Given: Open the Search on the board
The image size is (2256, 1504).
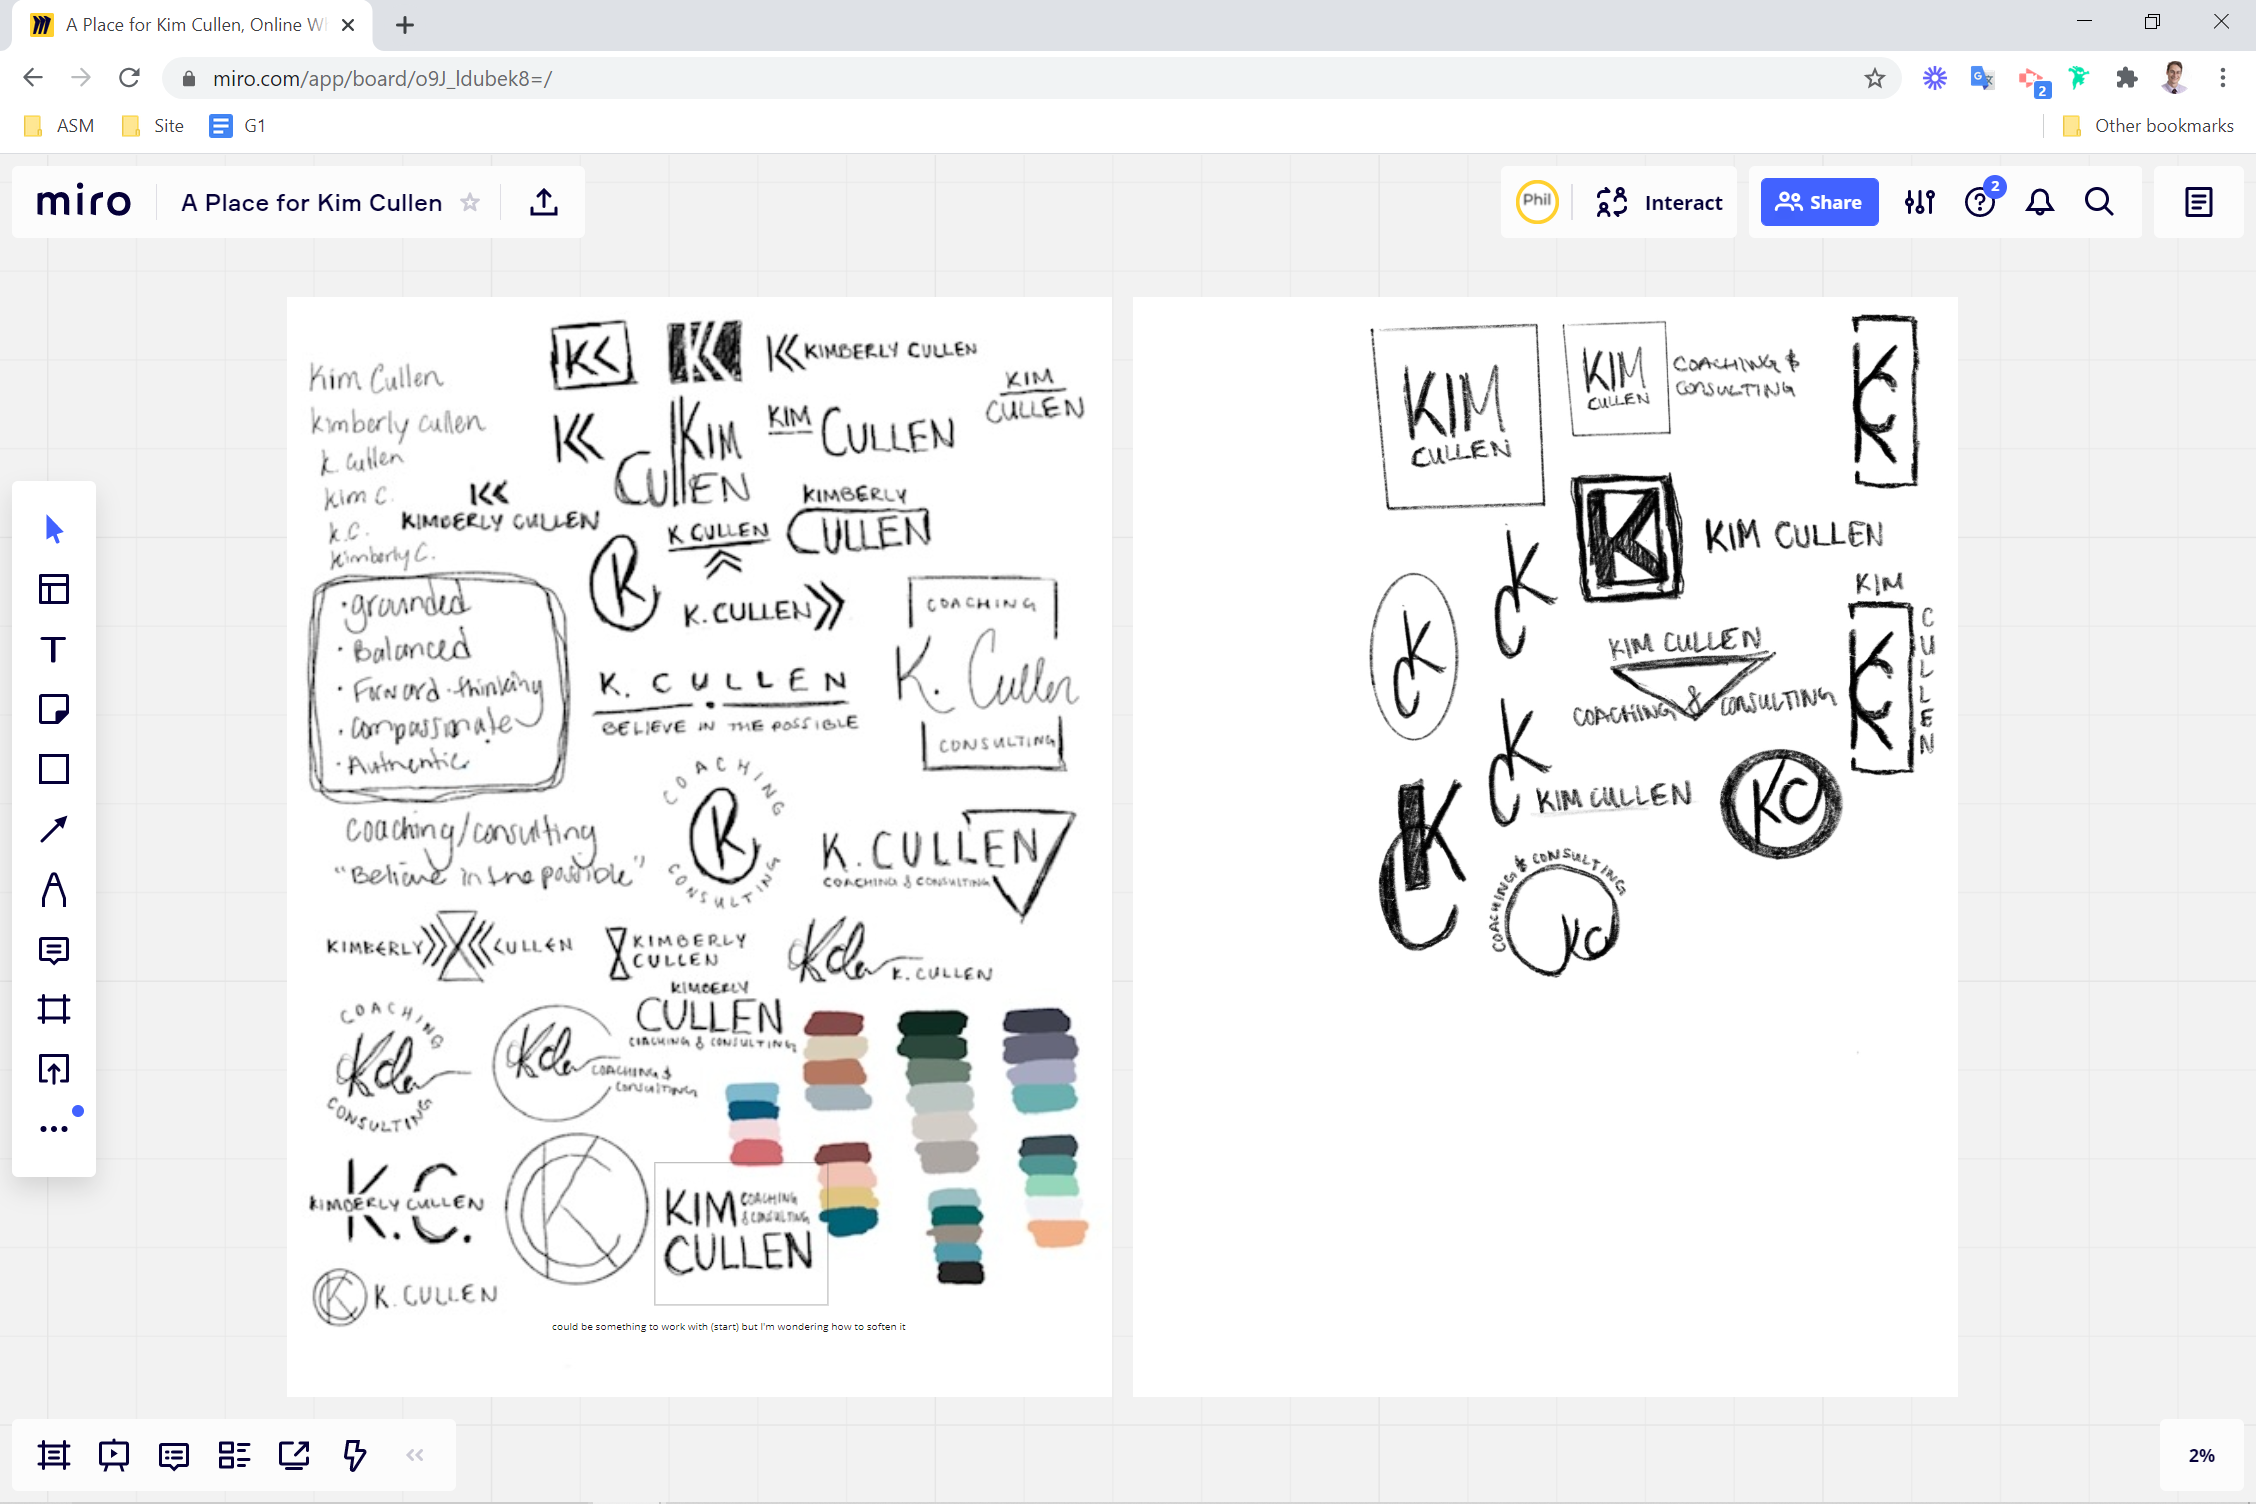Looking at the screenshot, I should pos(2099,202).
